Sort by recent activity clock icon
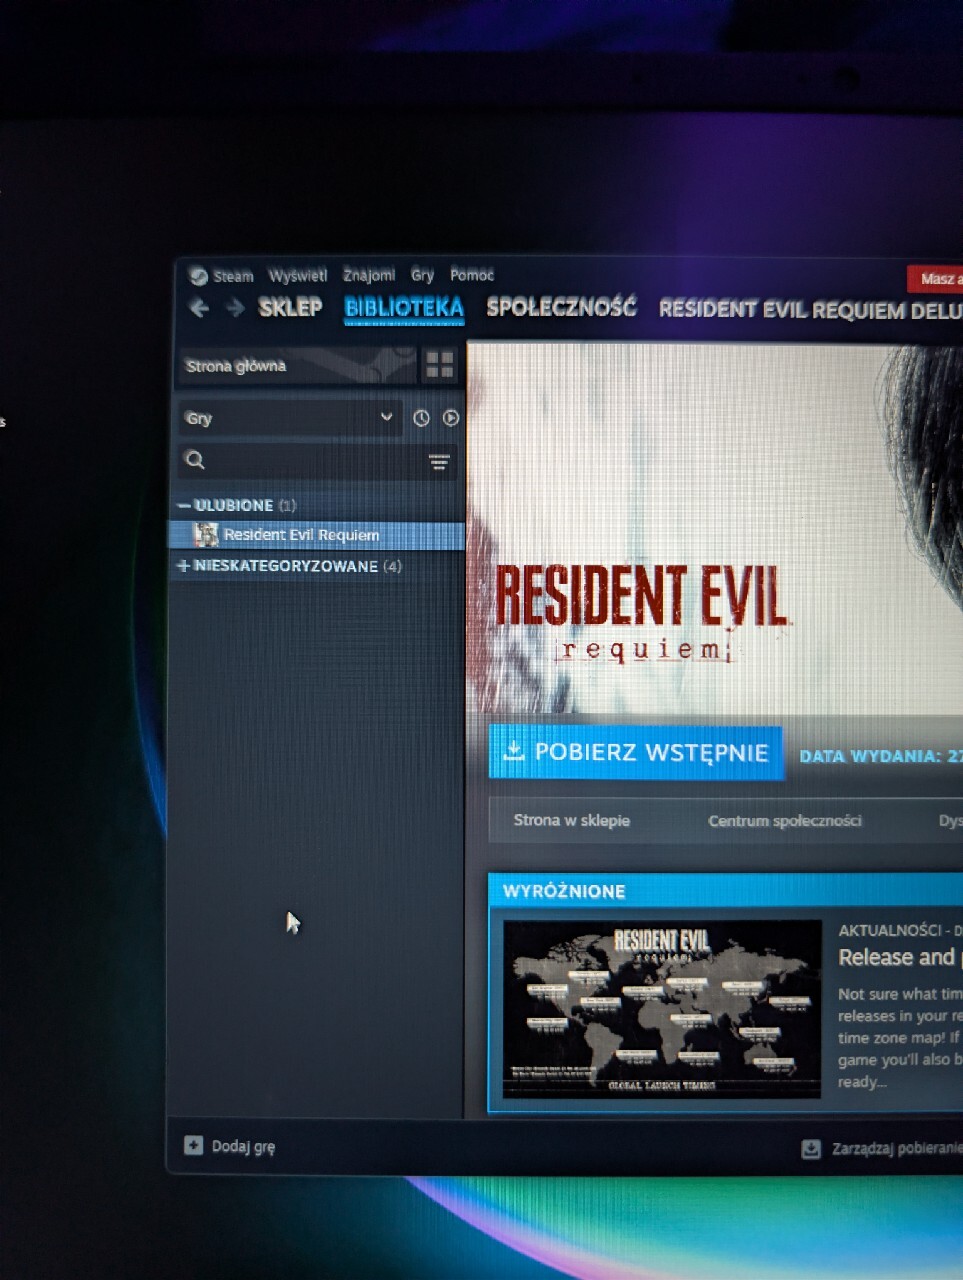 (x=421, y=418)
